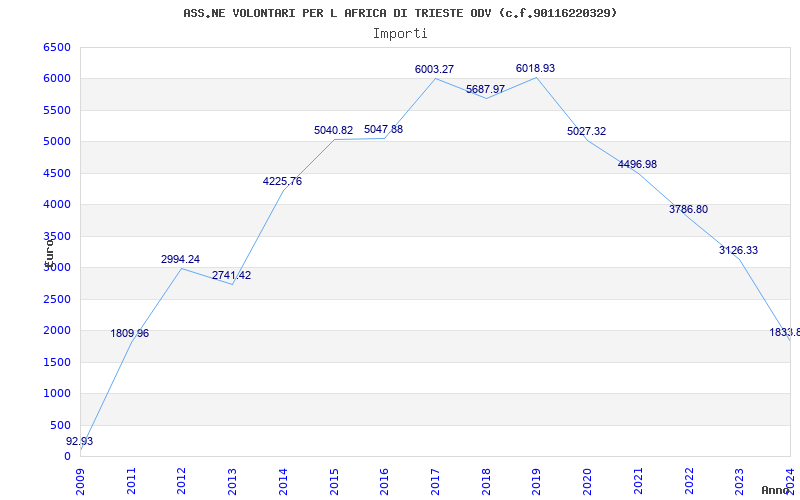Select the 5027.32 data label
The image size is (800, 500).
click(x=586, y=131)
